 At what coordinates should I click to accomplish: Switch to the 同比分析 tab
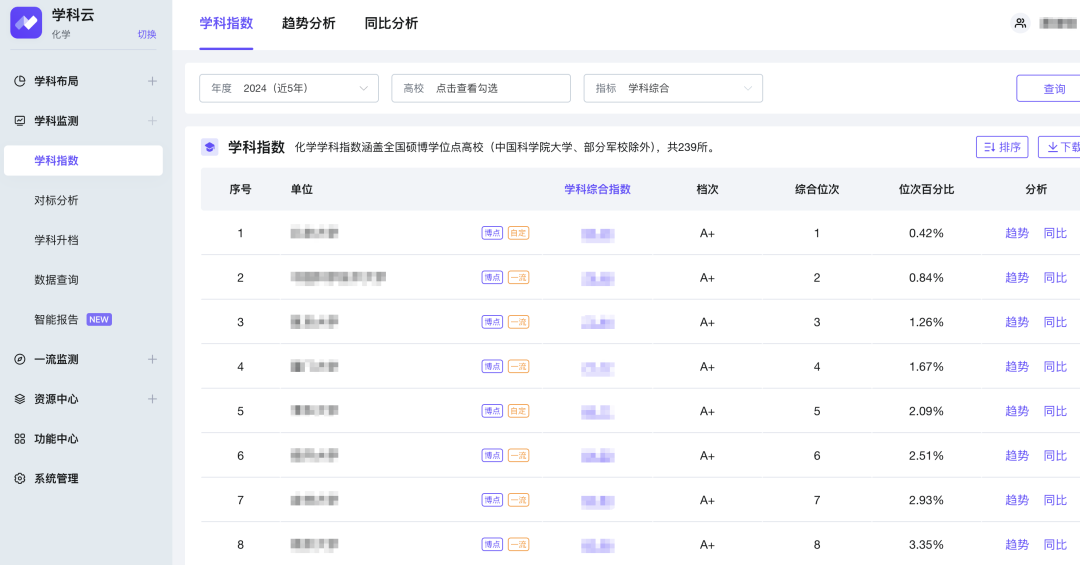391,23
